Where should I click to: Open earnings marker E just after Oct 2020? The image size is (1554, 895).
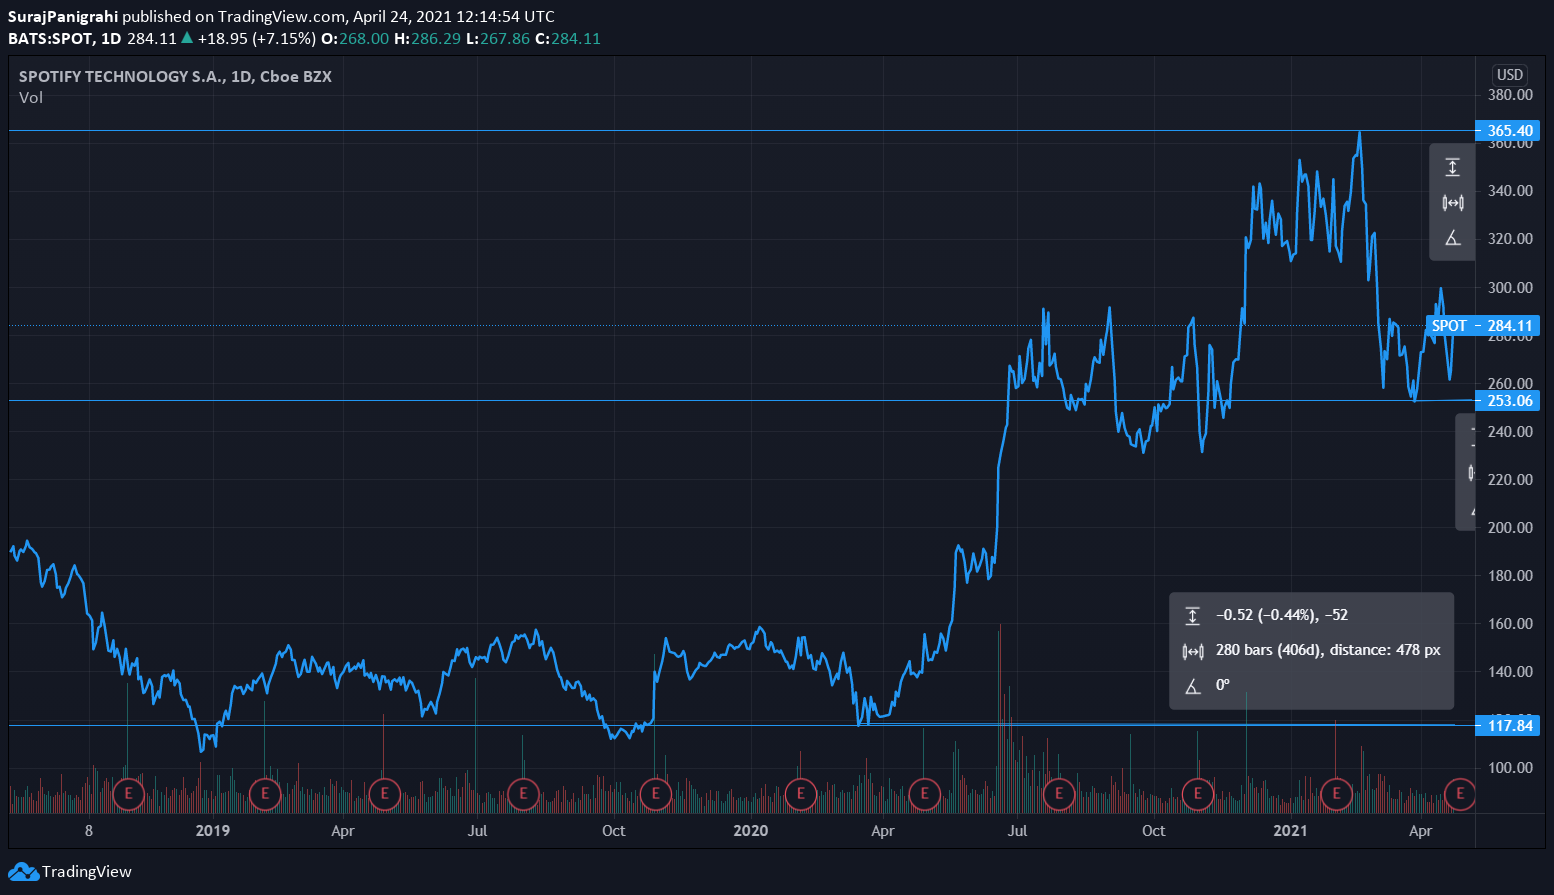pos(1197,795)
